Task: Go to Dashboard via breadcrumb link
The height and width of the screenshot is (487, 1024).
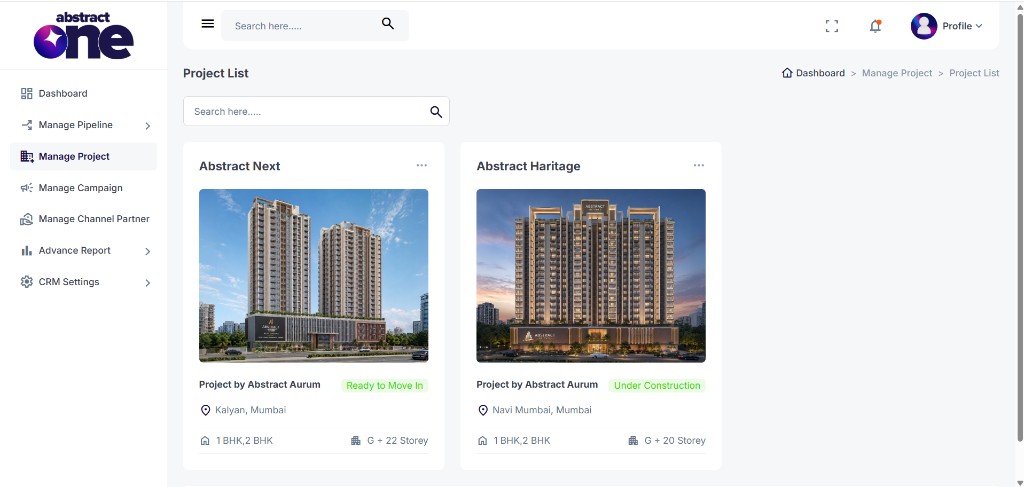Action: point(820,73)
